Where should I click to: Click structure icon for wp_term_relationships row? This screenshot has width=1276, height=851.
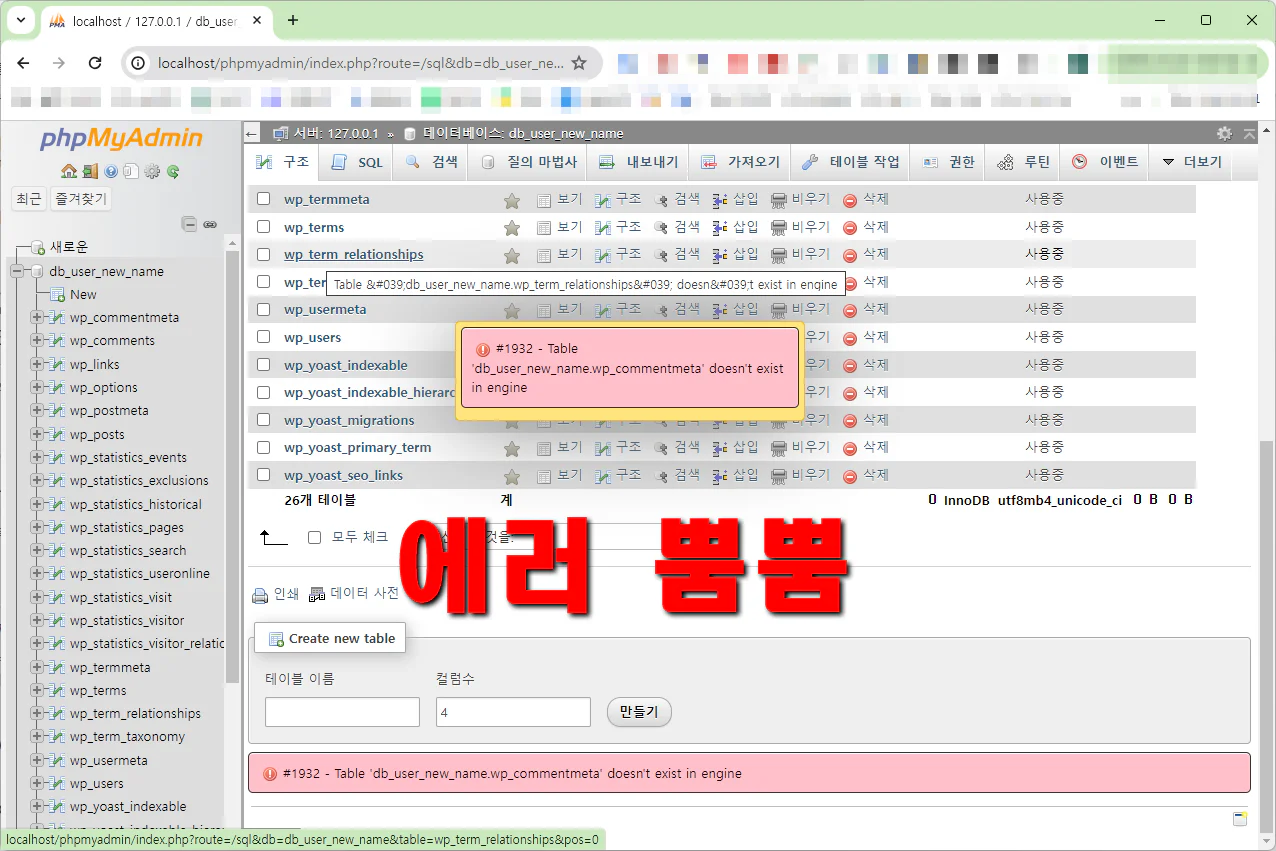[x=602, y=255]
